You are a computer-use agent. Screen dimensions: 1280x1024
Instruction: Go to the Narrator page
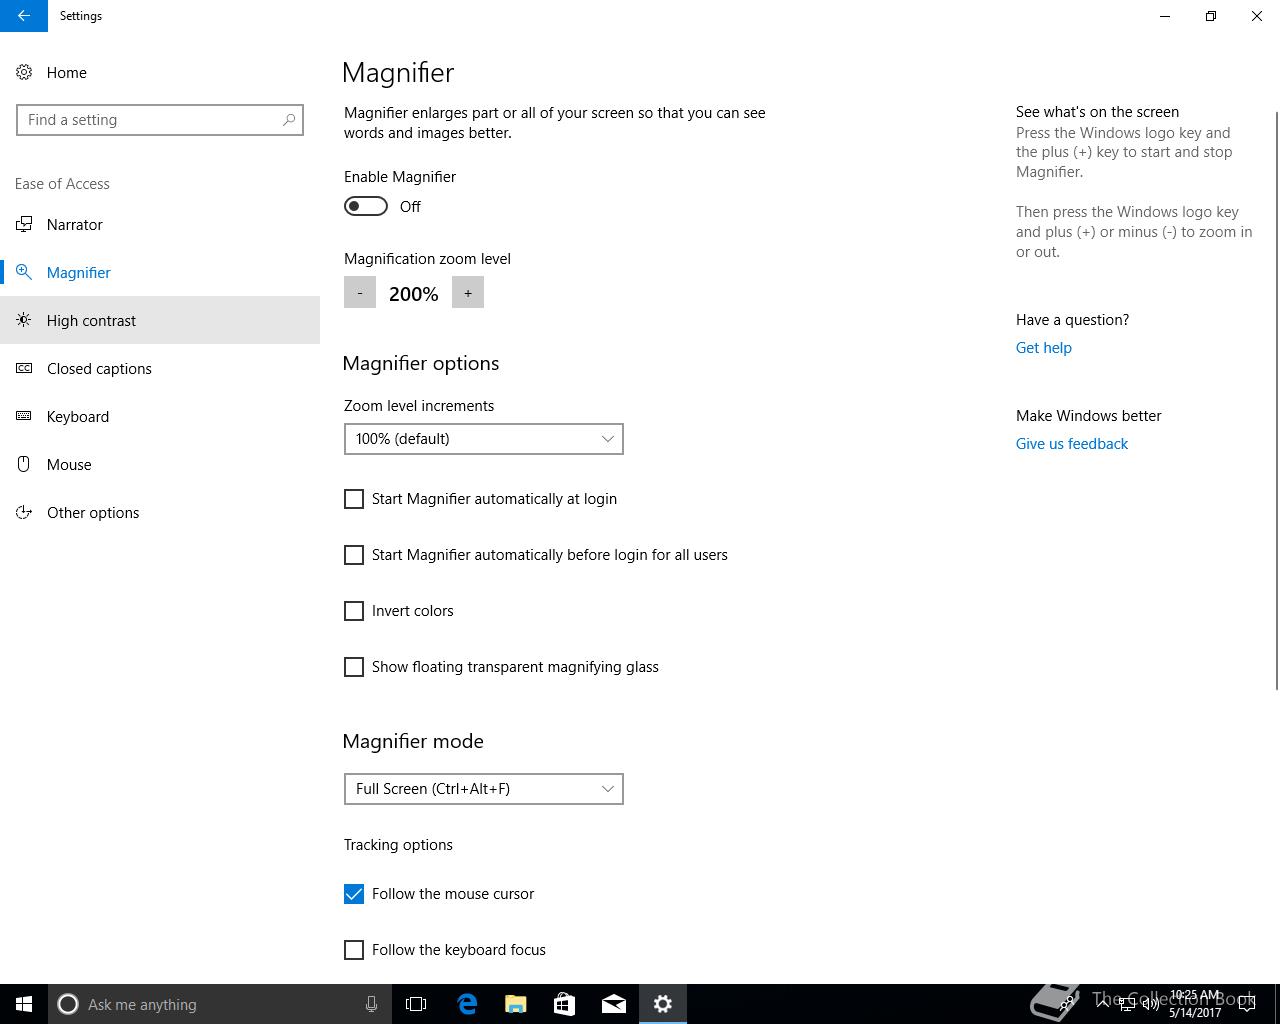160,224
